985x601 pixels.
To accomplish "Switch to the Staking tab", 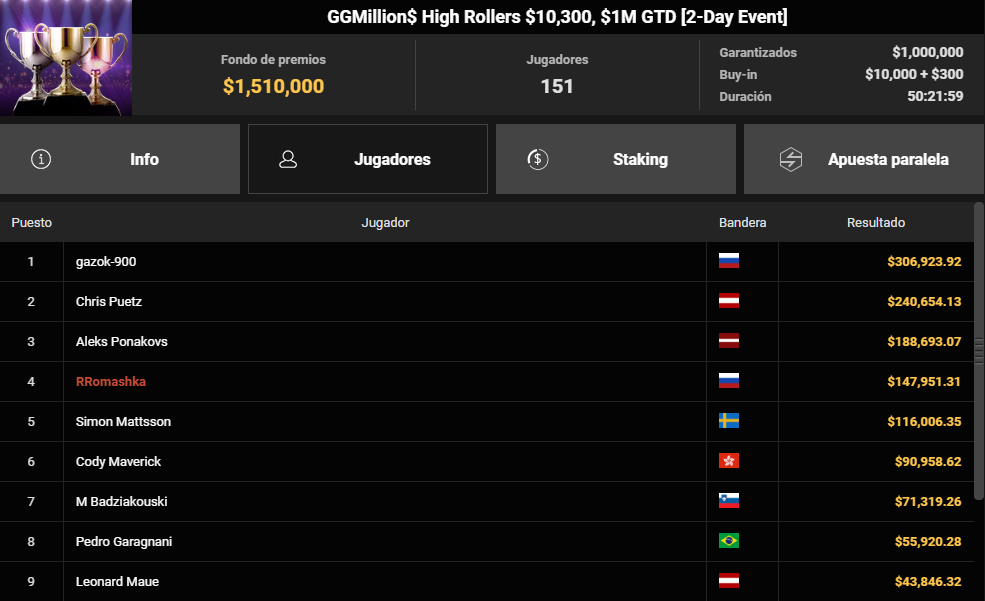I will 616,159.
